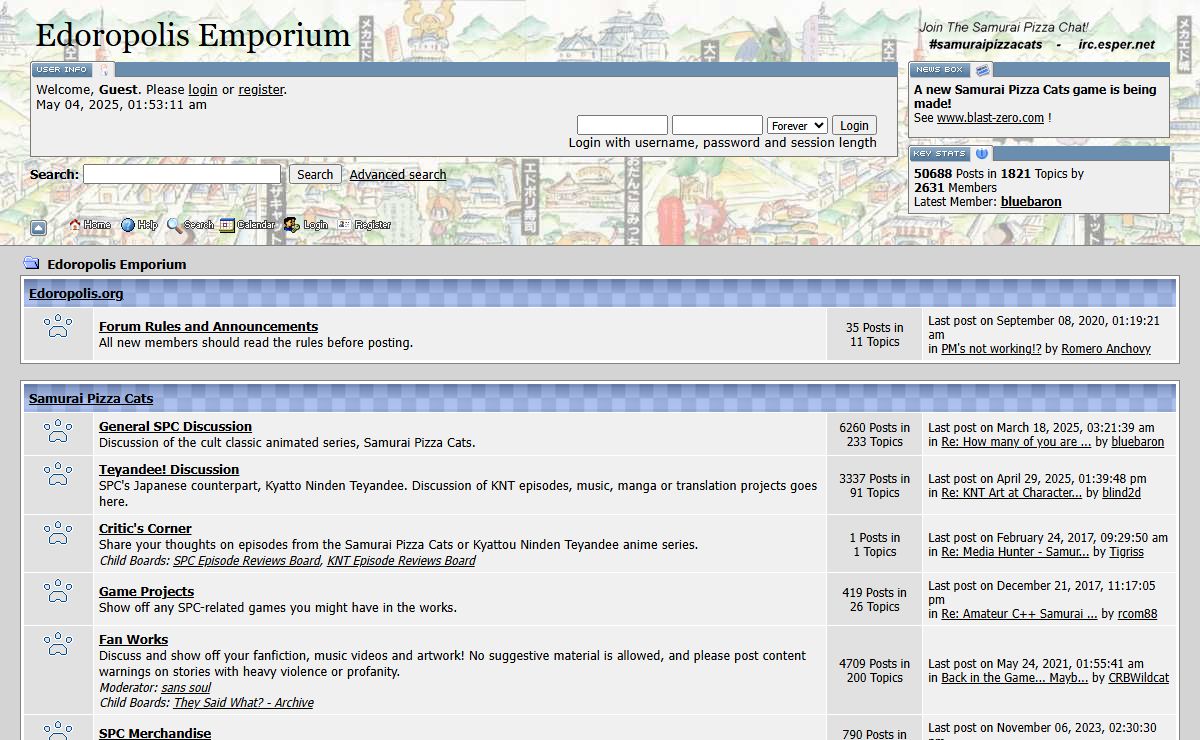The image size is (1200, 740).
Task: Click the paw icon for General SPC Discussion
Action: (58, 431)
